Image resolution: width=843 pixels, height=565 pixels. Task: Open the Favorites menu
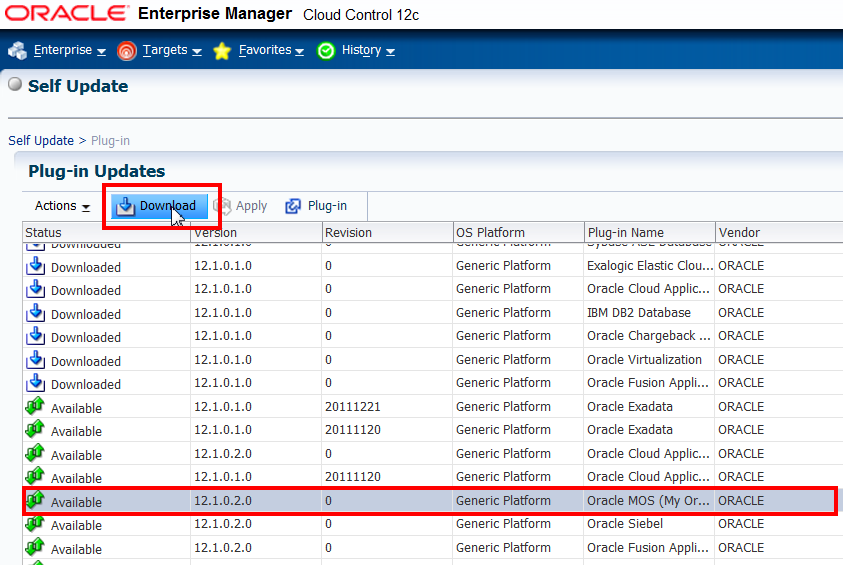coord(271,50)
